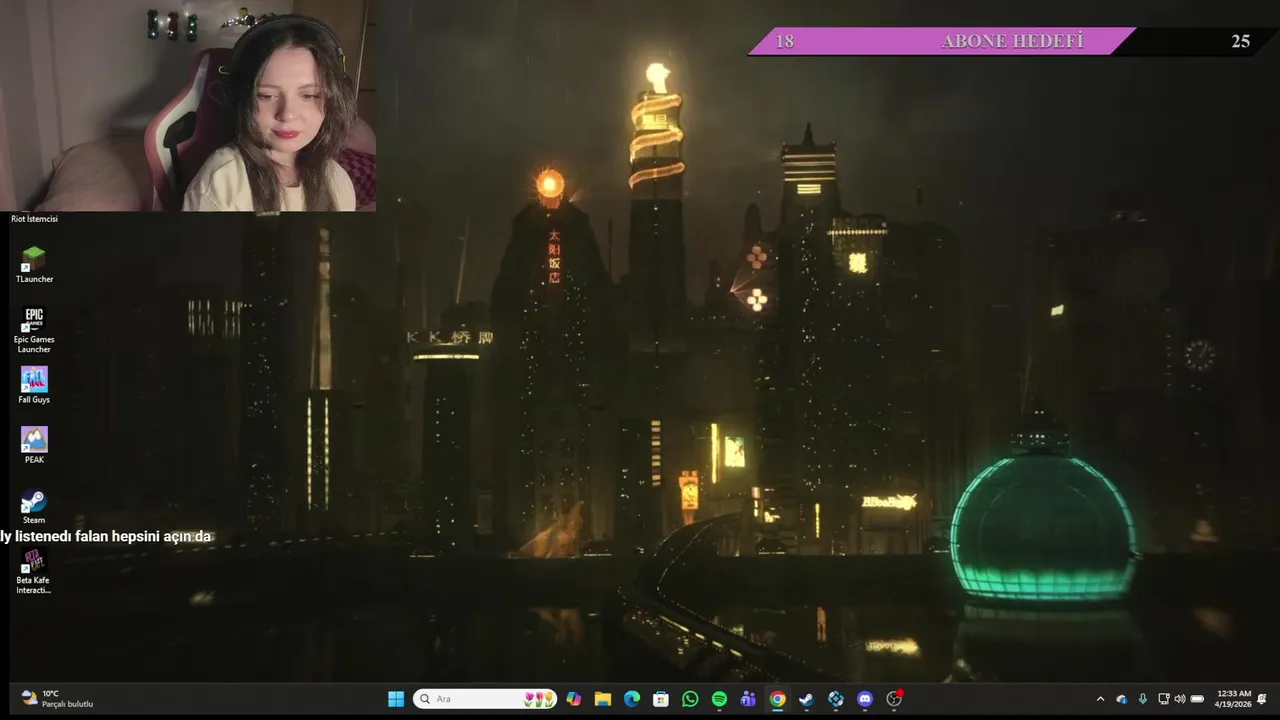Open the weather widget showing 10°C
Screen dimensions: 1280x720
[58, 698]
